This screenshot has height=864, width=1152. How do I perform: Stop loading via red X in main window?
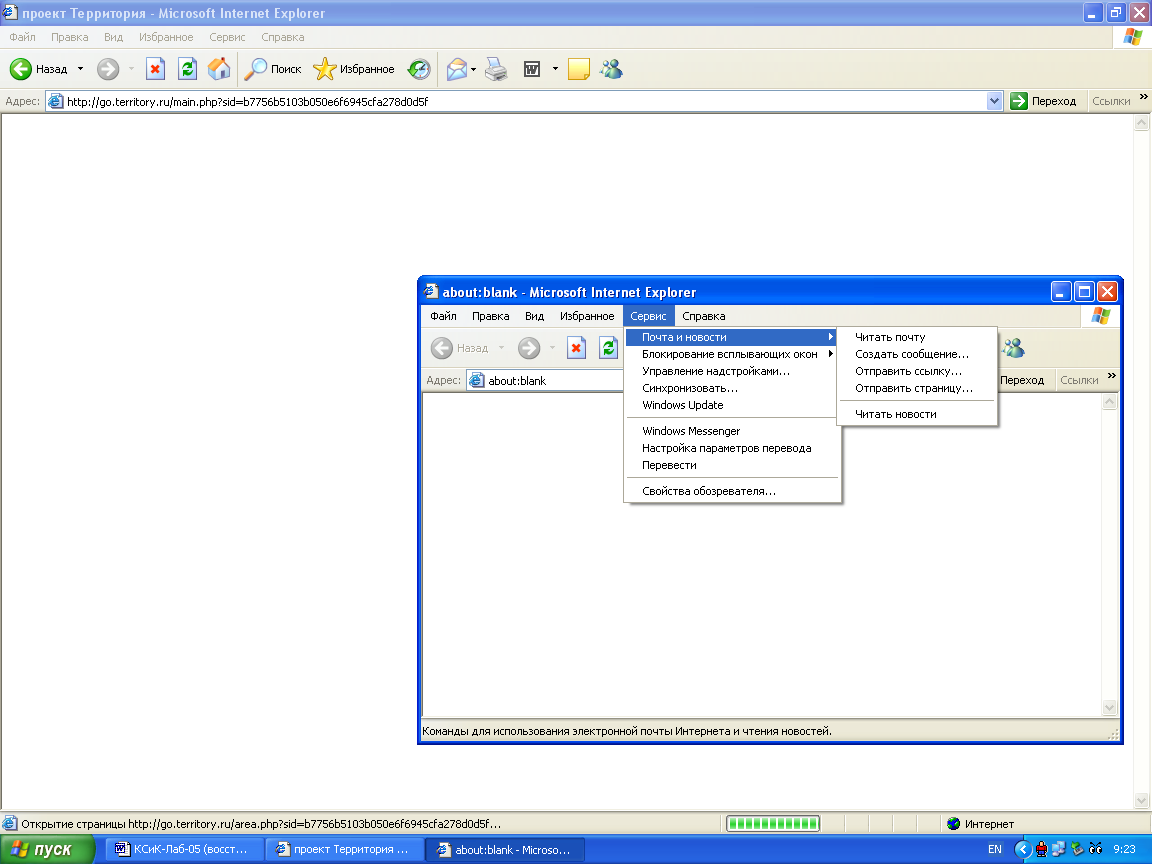[155, 69]
